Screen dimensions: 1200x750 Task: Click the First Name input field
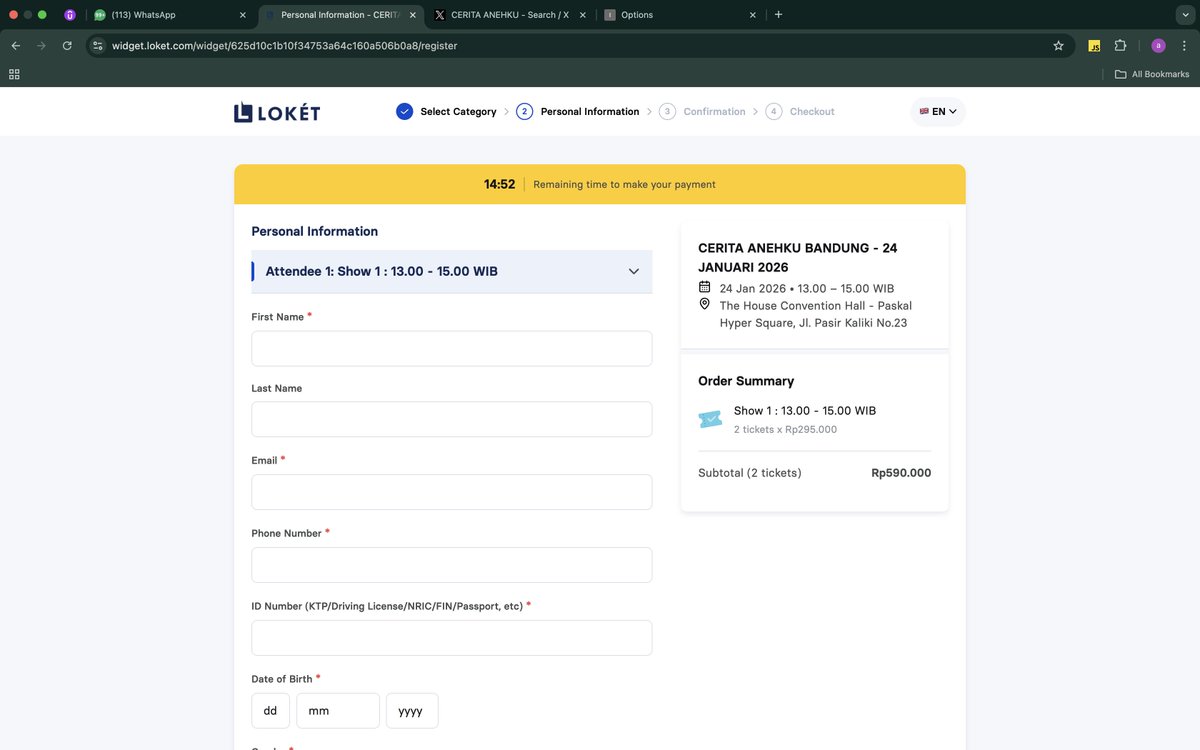(x=451, y=349)
